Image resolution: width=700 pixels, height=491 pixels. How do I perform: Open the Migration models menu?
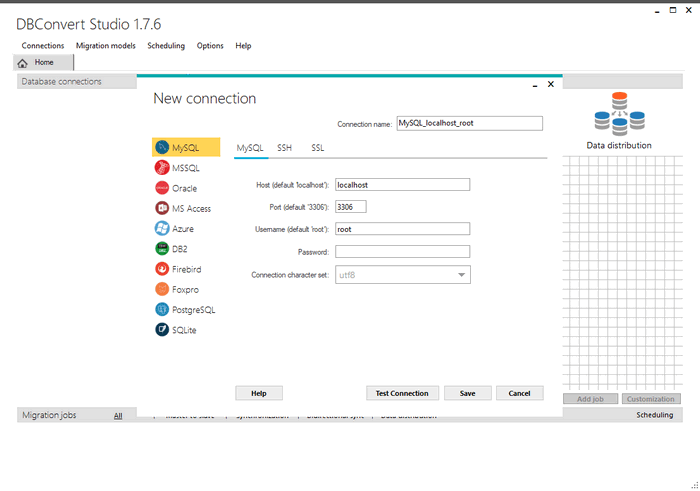click(x=105, y=46)
